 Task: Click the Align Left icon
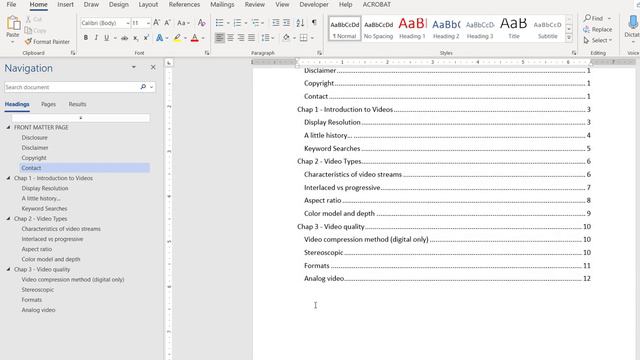coord(220,38)
